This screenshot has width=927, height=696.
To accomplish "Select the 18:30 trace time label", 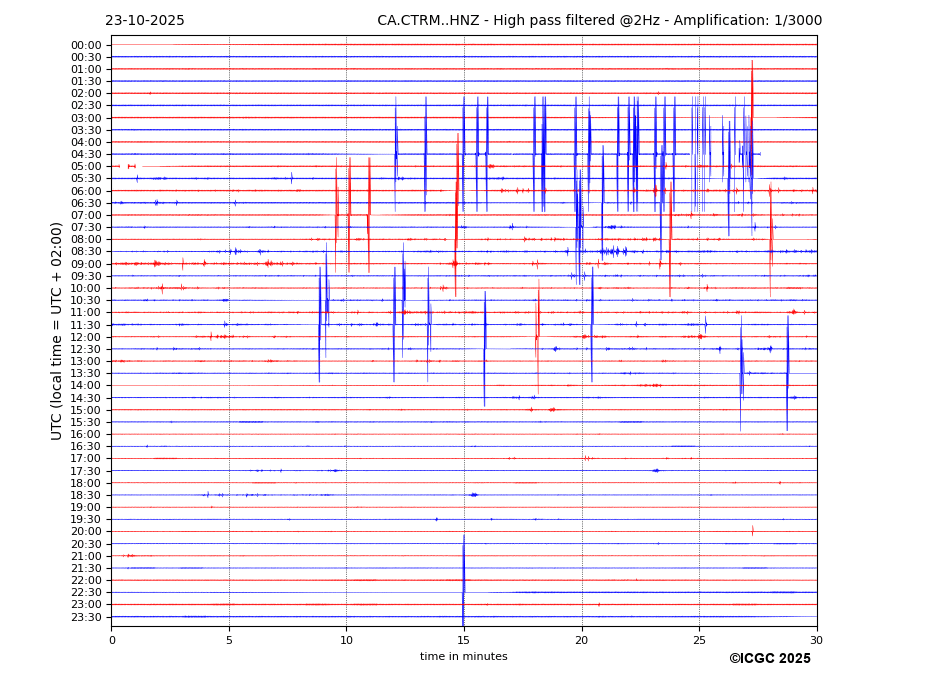I will [x=85, y=495].
